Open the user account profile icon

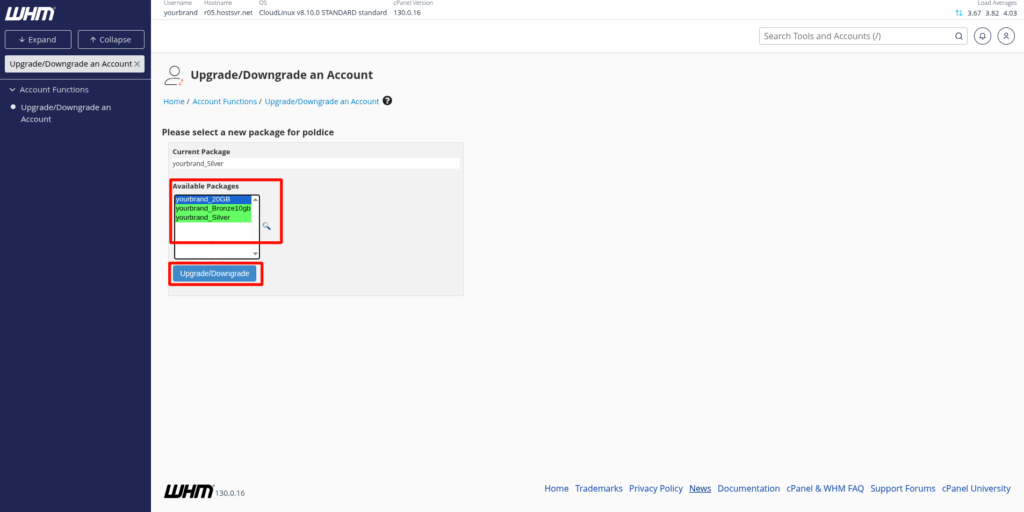point(1006,36)
